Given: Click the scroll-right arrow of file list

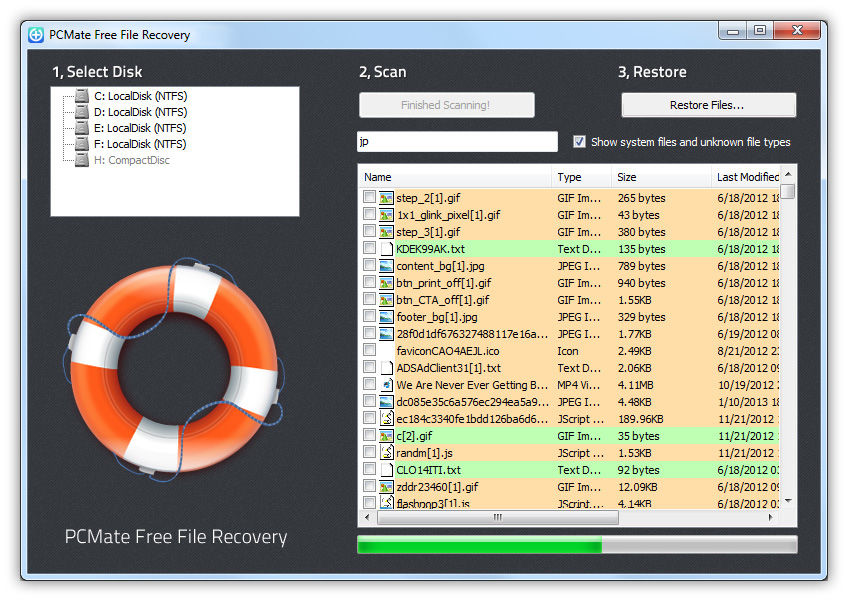Looking at the screenshot, I should pyautogui.click(x=771, y=518).
